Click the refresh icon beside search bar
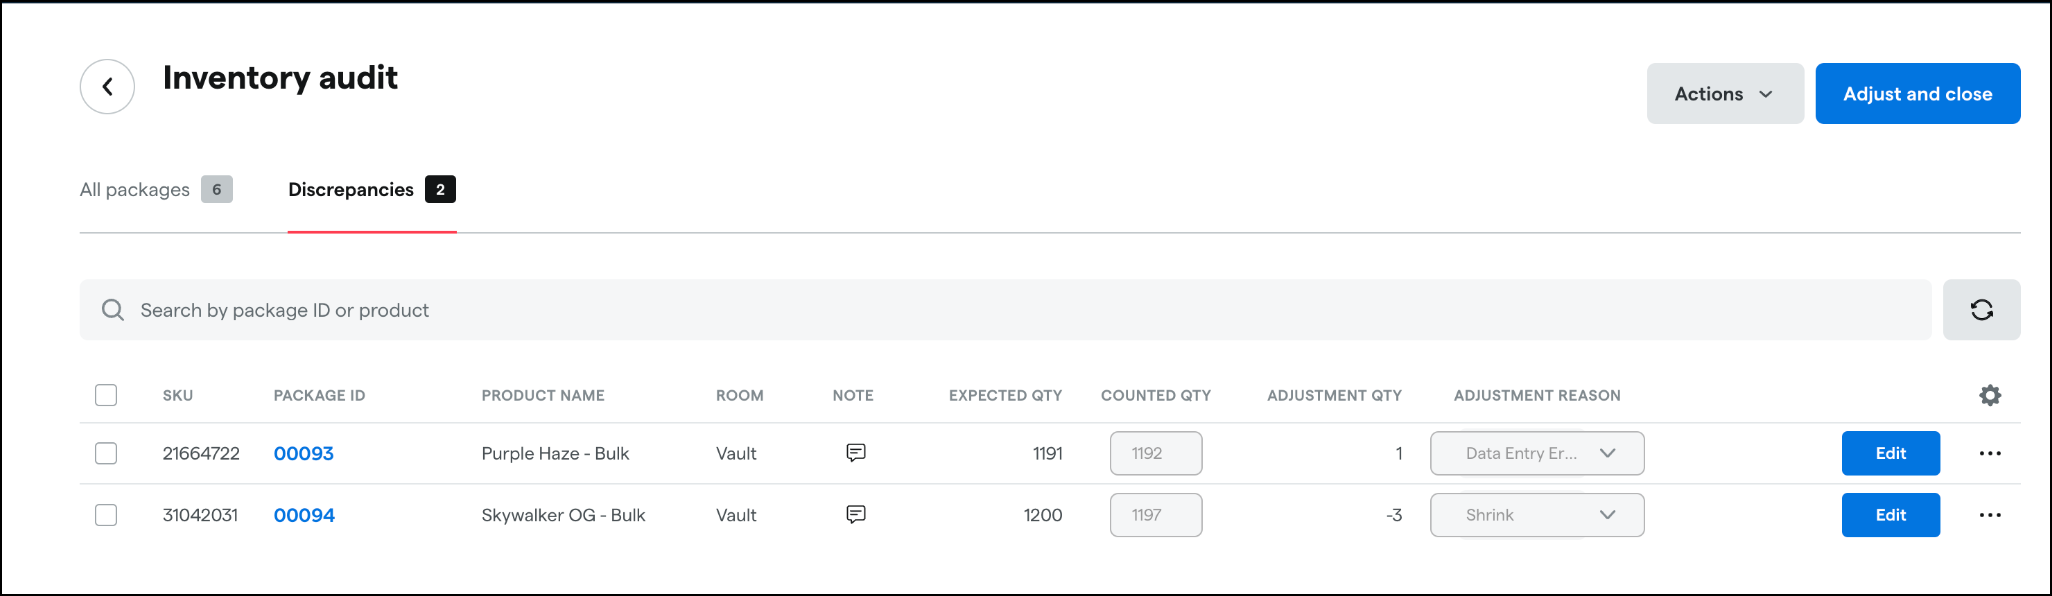Viewport: 2052px width, 596px height. tap(1981, 310)
